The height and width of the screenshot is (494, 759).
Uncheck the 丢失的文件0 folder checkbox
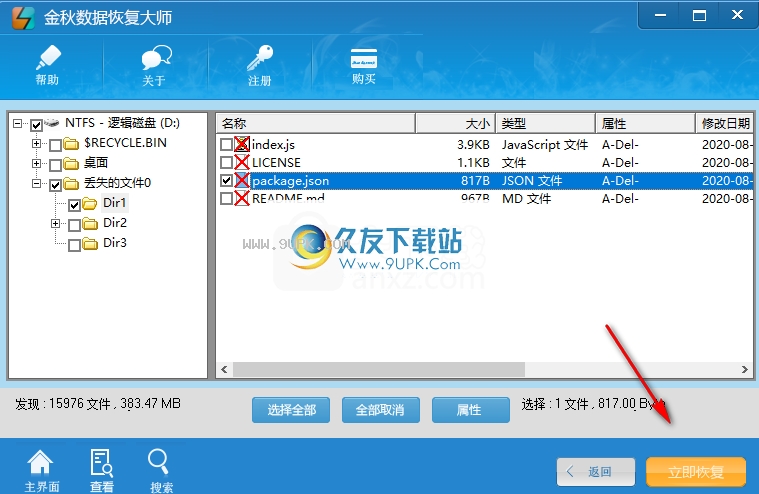pos(55,185)
